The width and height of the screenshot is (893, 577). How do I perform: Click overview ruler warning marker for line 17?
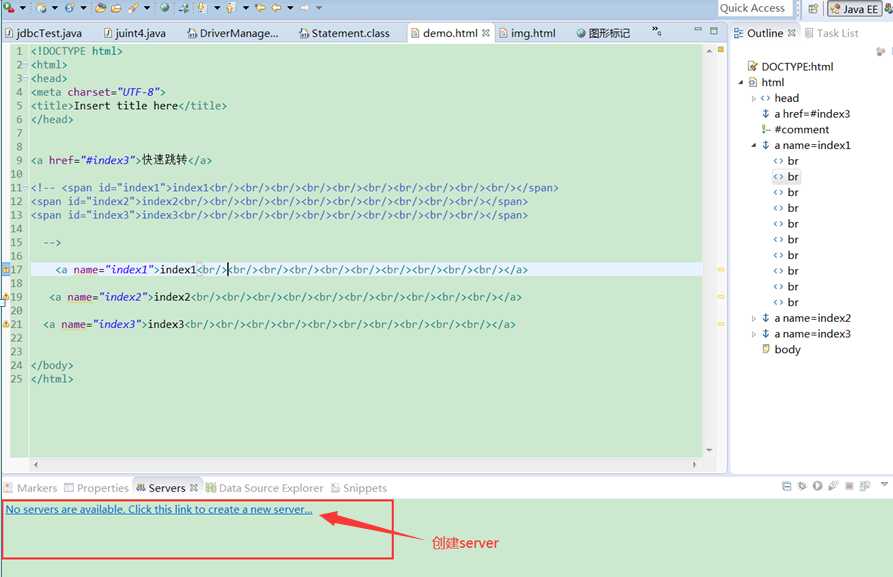tap(720, 269)
